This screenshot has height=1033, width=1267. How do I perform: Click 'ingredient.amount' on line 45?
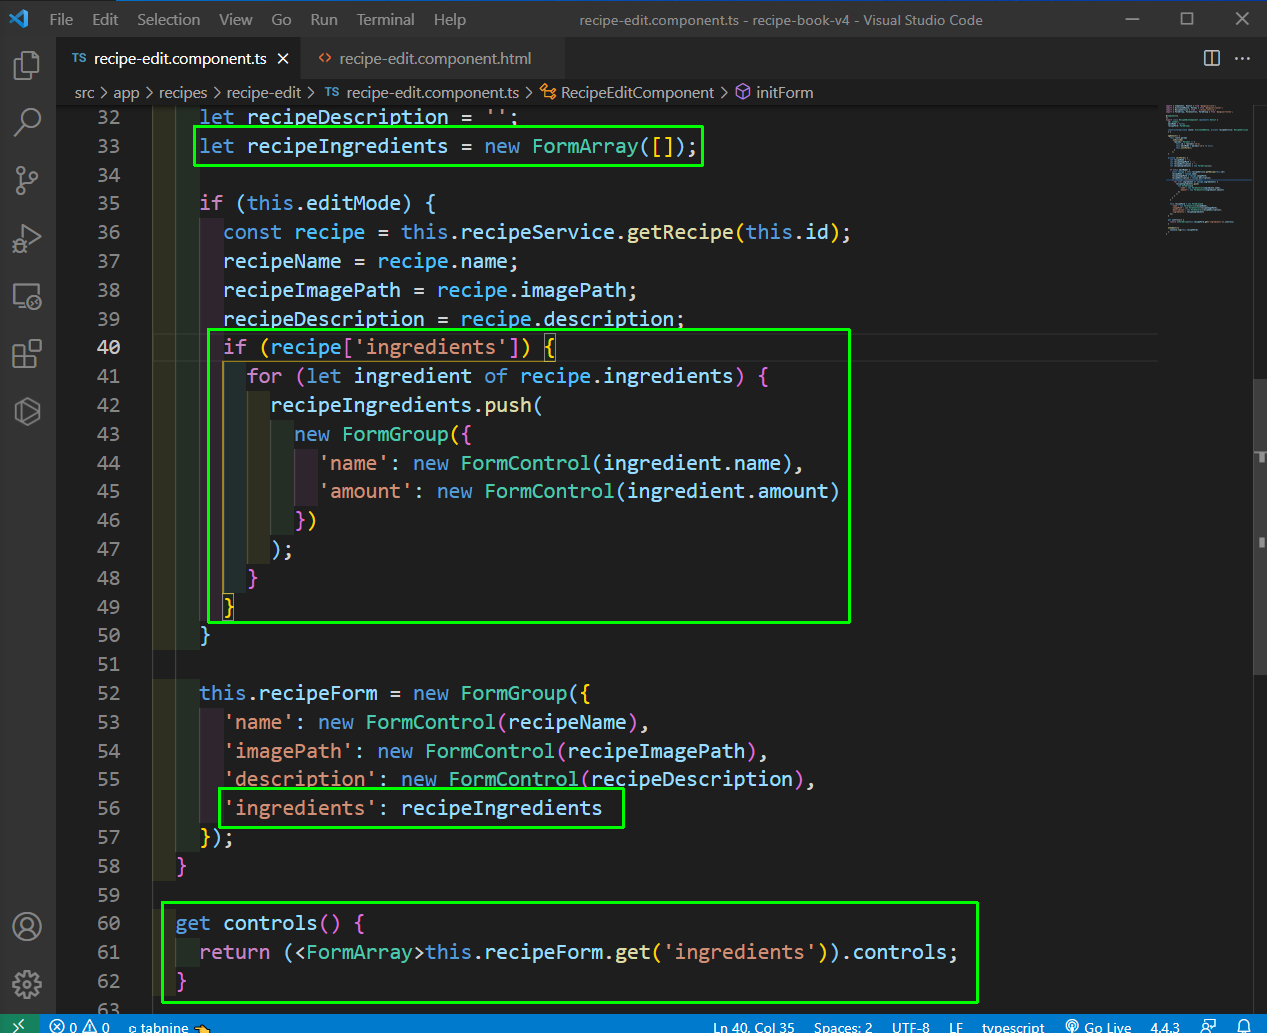pos(728,491)
